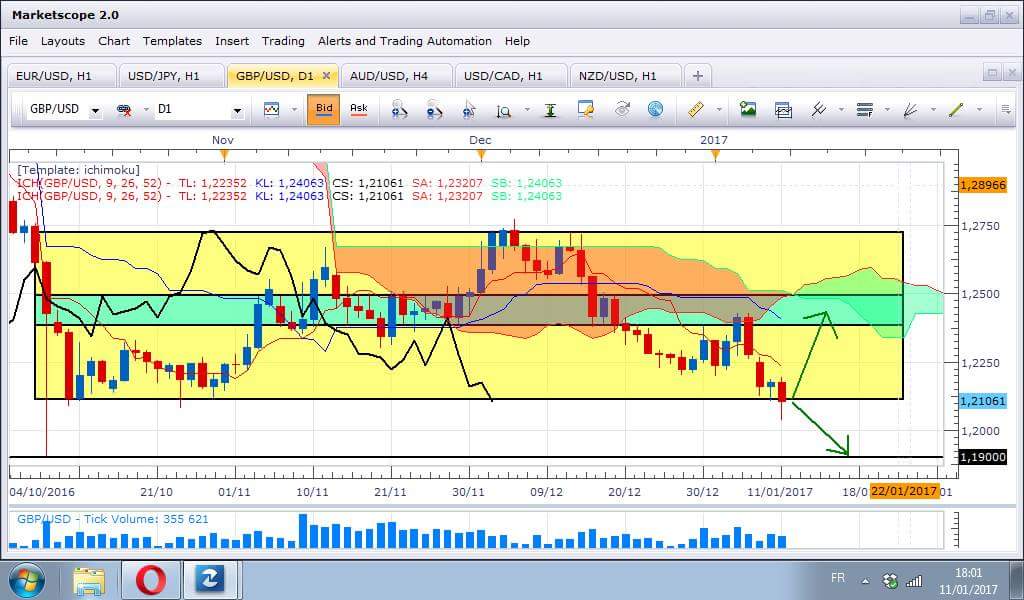
Task: Click the 1,28966 orange price label
Action: coord(982,185)
